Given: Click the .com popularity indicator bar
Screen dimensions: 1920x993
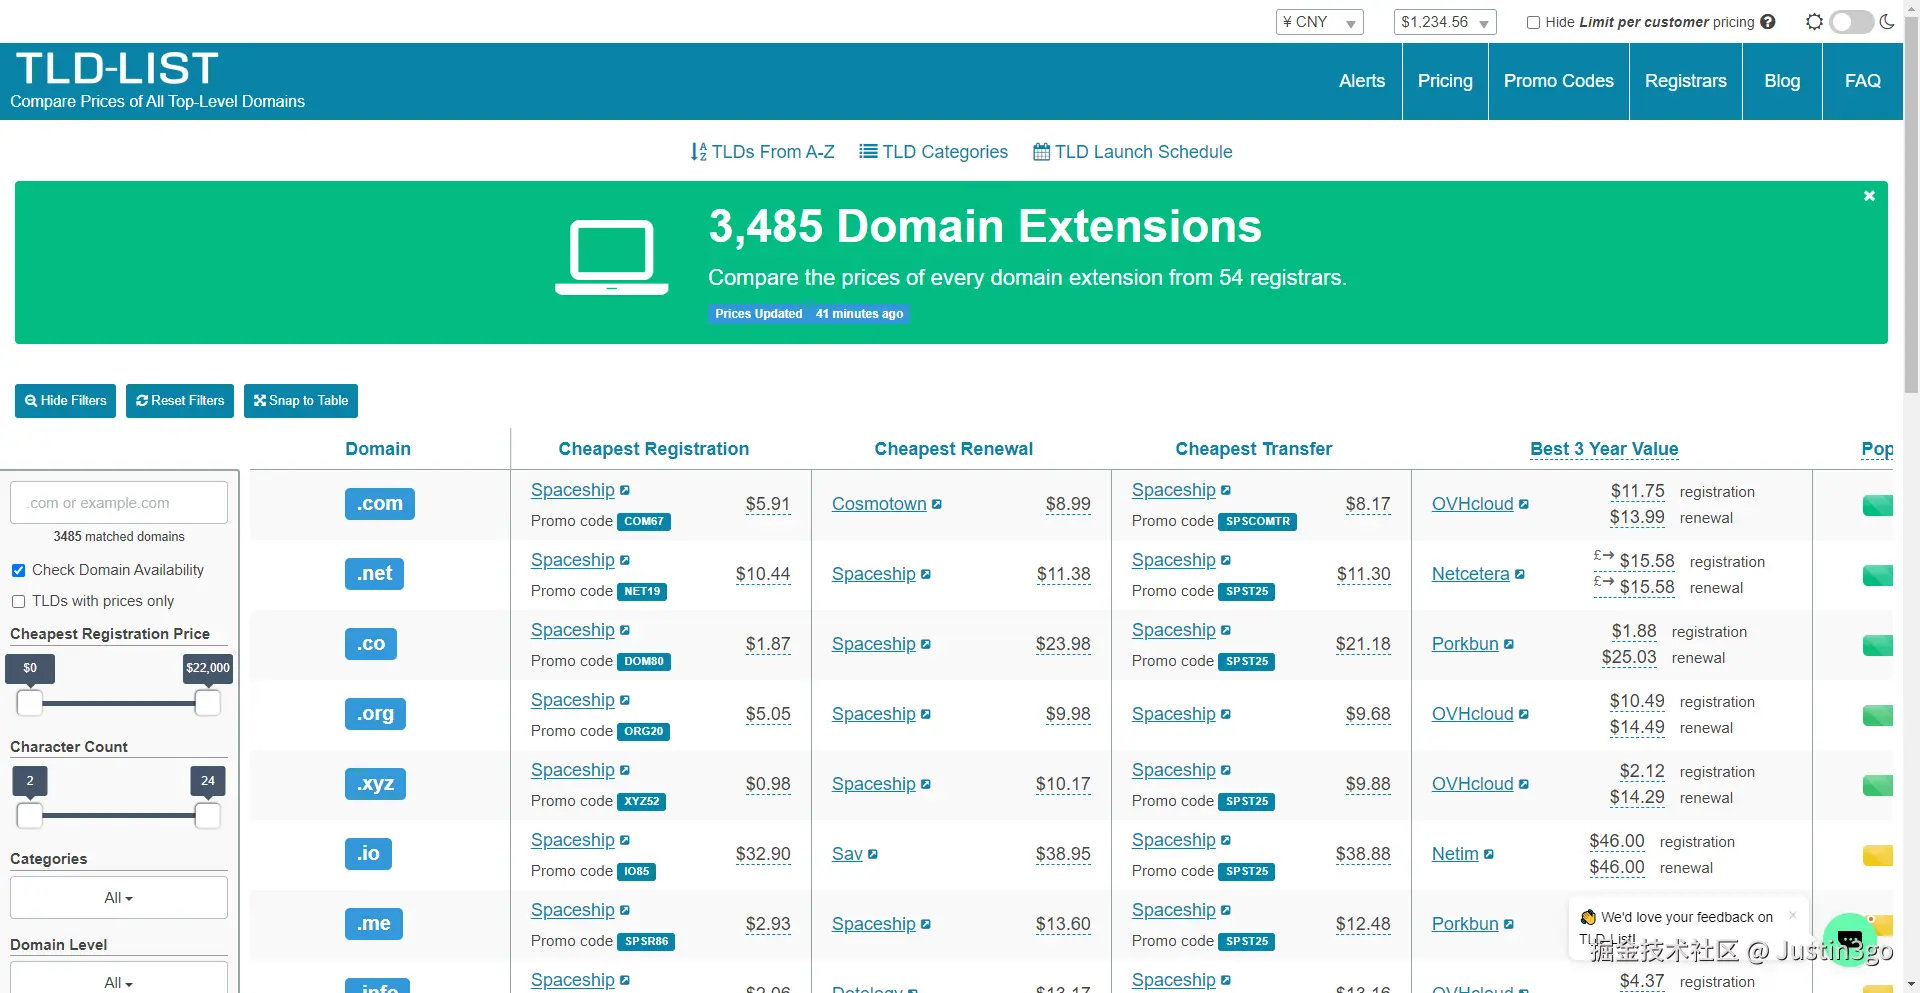Looking at the screenshot, I should 1878,505.
